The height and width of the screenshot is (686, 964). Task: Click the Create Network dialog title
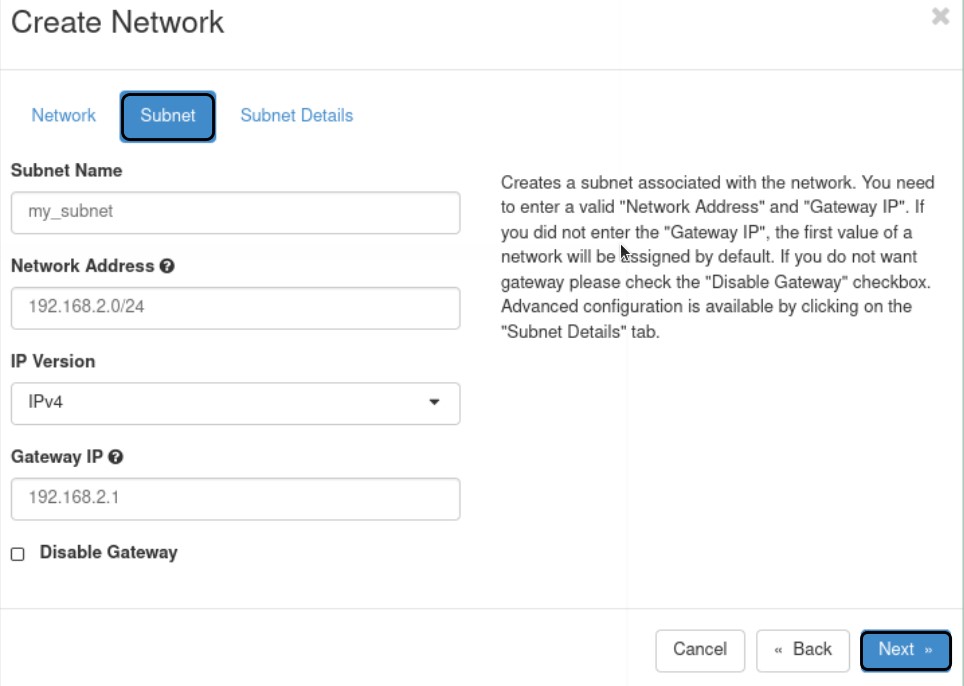pyautogui.click(x=118, y=23)
